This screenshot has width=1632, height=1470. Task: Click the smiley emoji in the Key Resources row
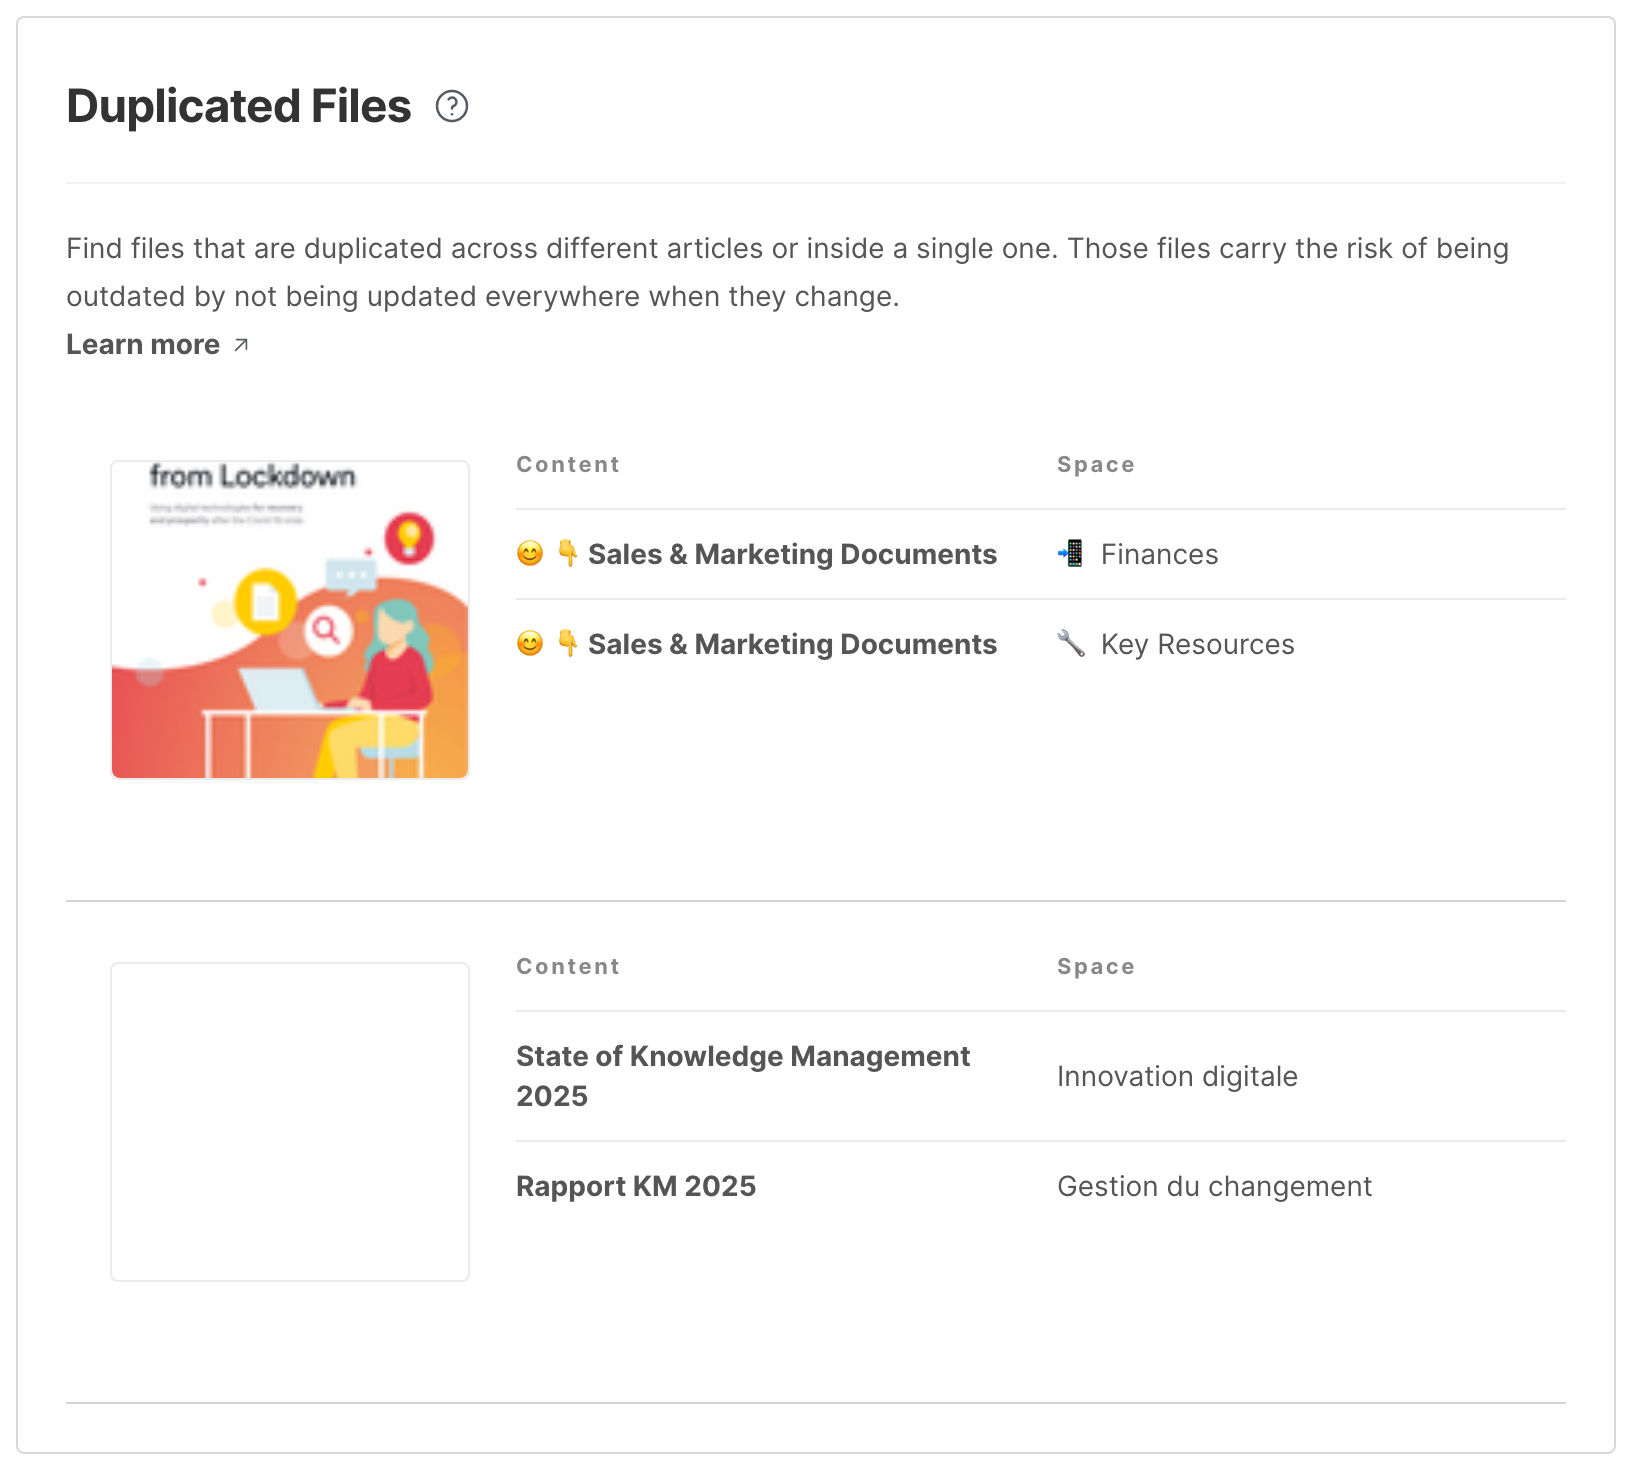pos(530,643)
